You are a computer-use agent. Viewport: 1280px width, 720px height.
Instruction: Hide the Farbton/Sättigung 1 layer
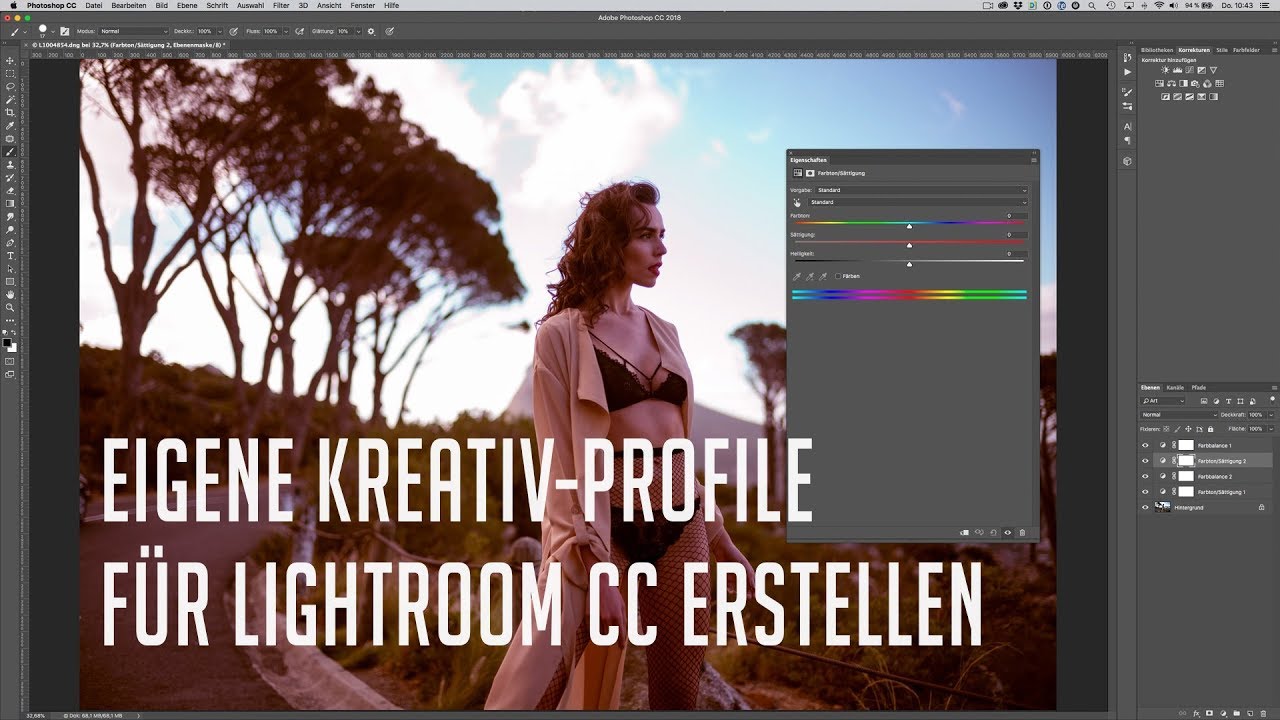click(x=1145, y=492)
